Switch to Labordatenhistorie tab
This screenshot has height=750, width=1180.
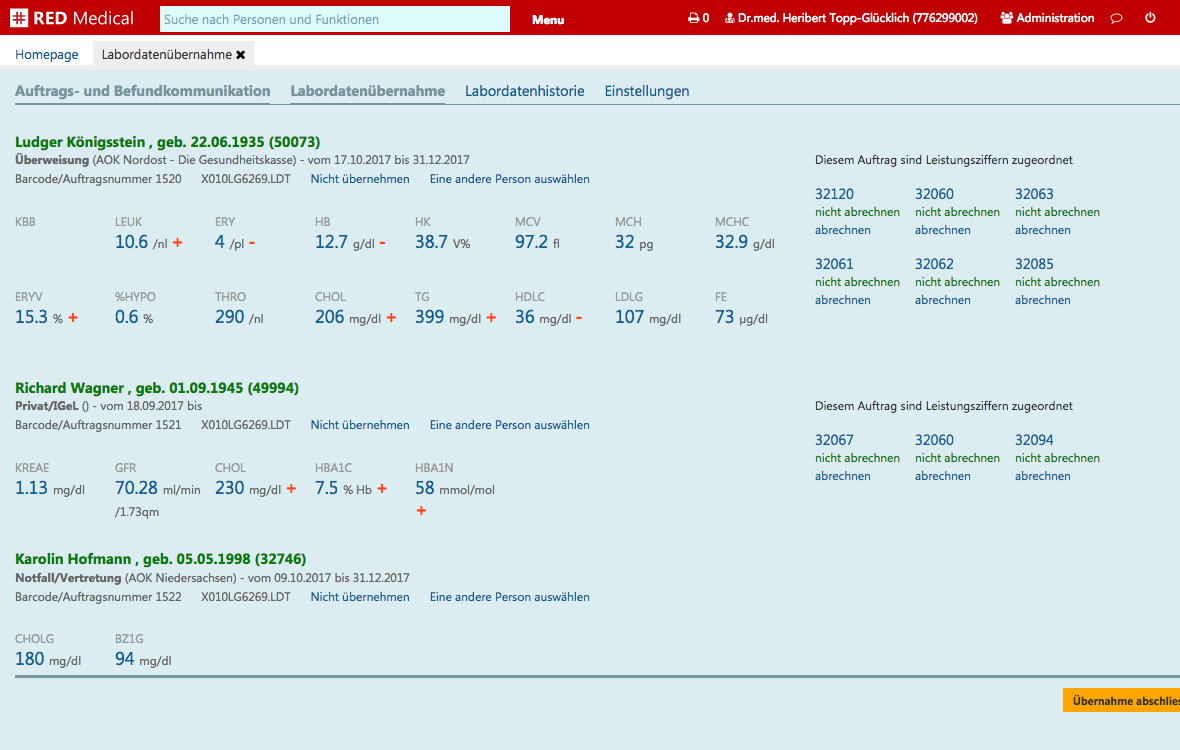525,91
